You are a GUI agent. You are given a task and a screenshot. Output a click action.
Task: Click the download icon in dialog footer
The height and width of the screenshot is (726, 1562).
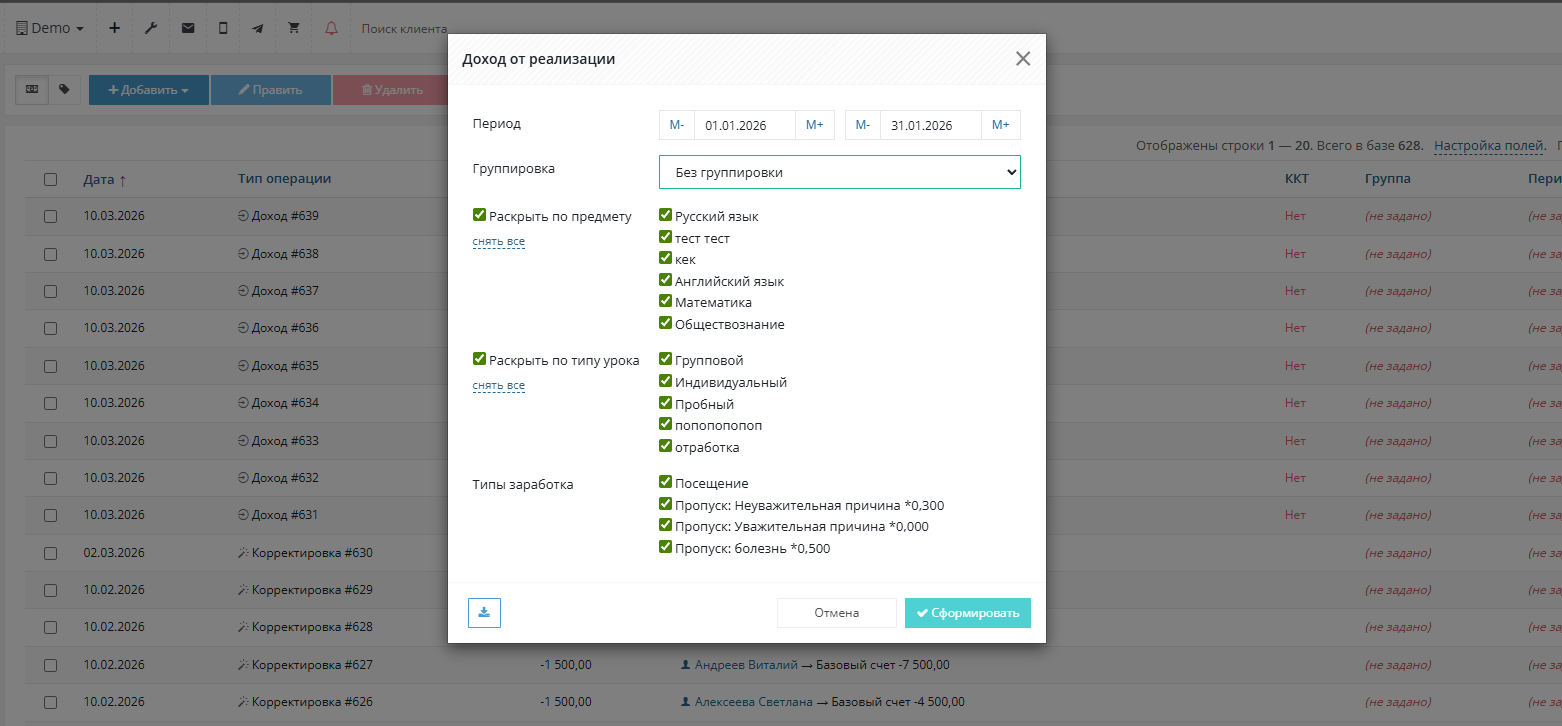(484, 612)
